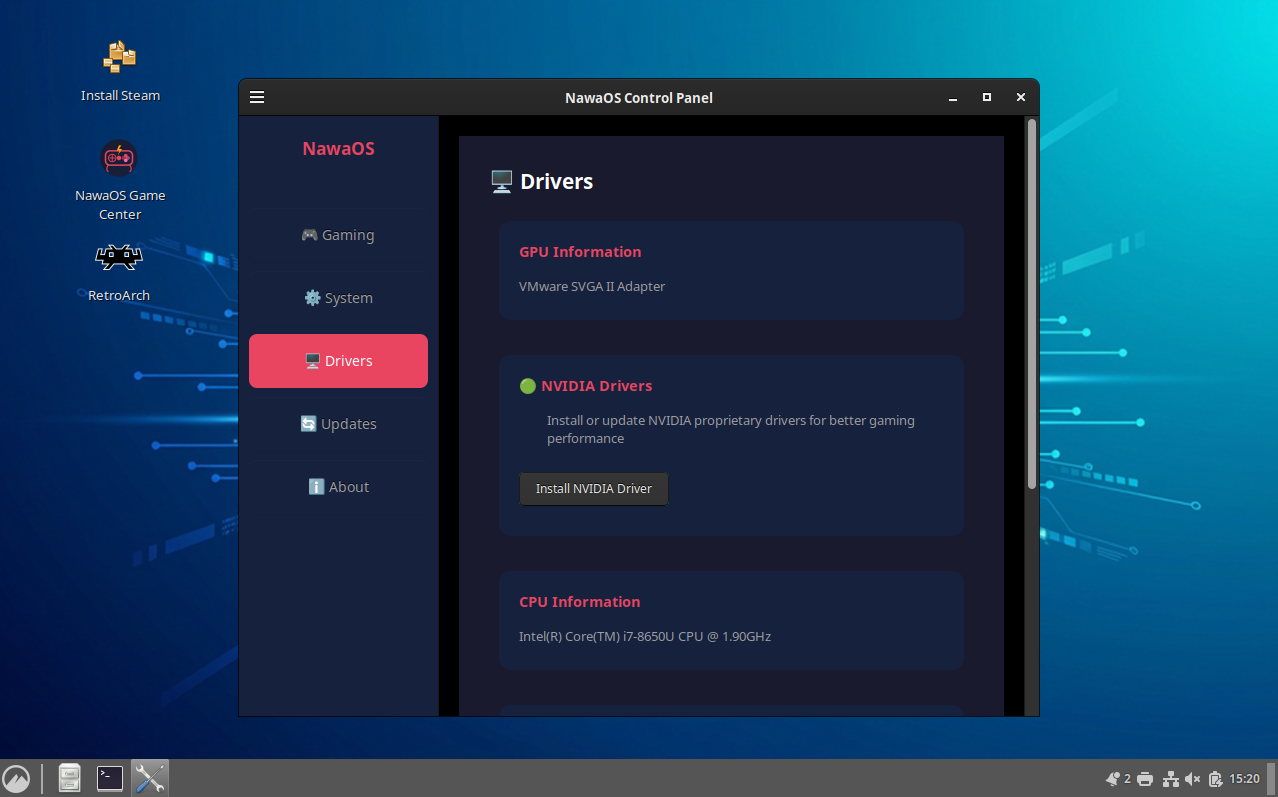Open the Install Steam desktop shortcut
The image size is (1278, 797).
click(x=119, y=57)
